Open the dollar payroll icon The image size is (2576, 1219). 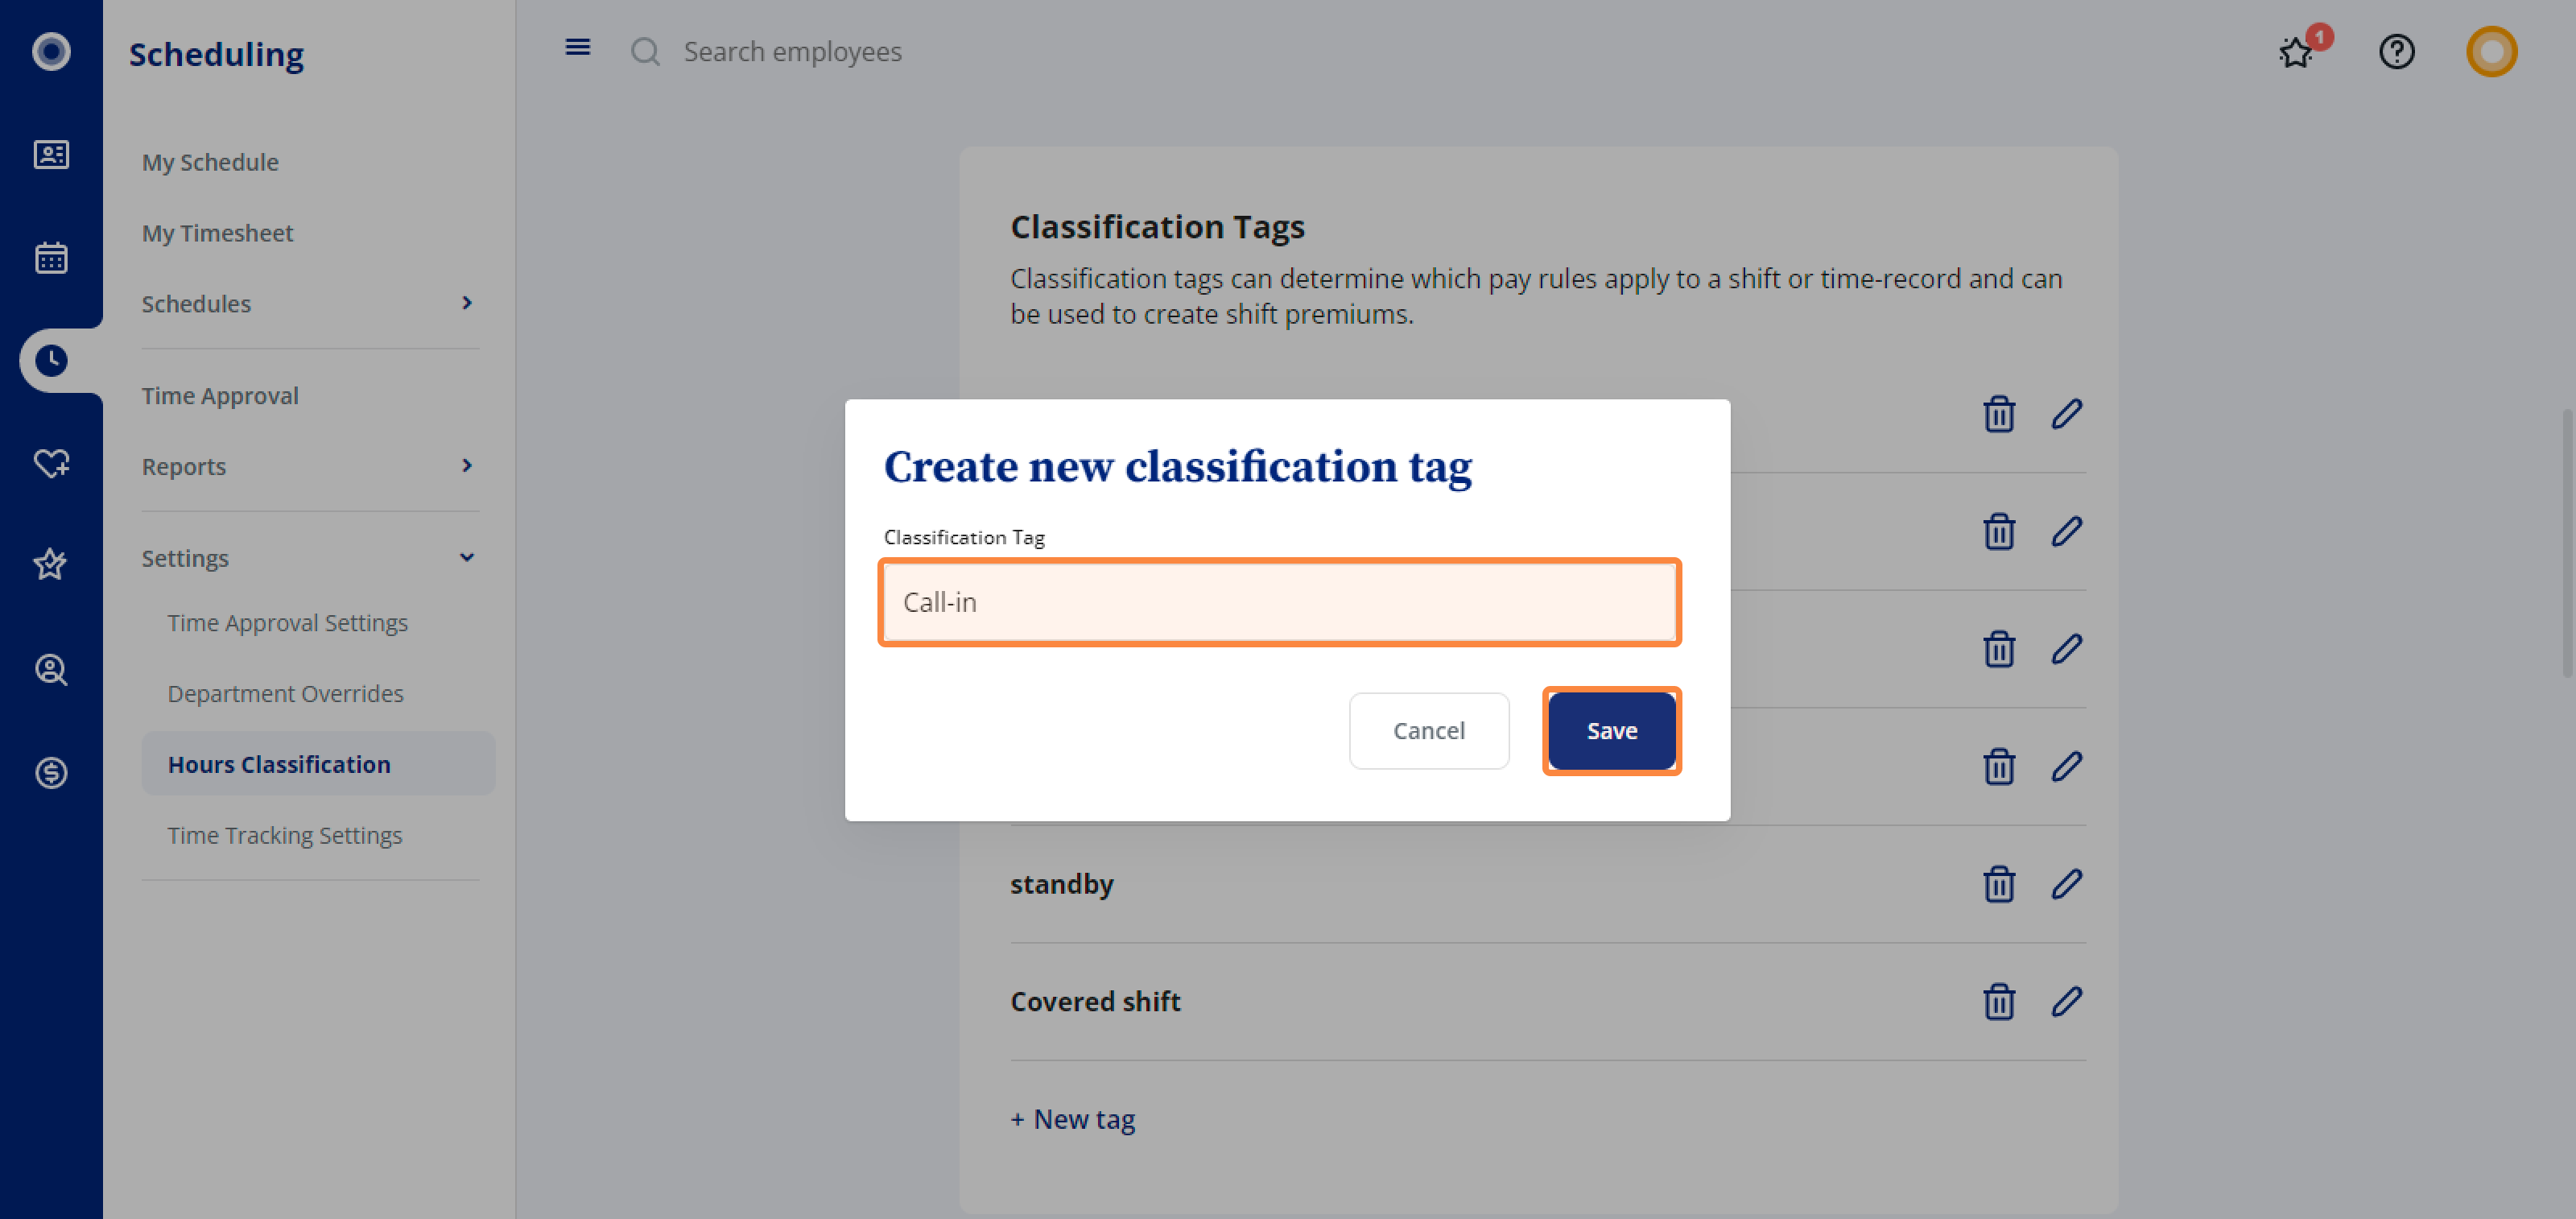[51, 772]
